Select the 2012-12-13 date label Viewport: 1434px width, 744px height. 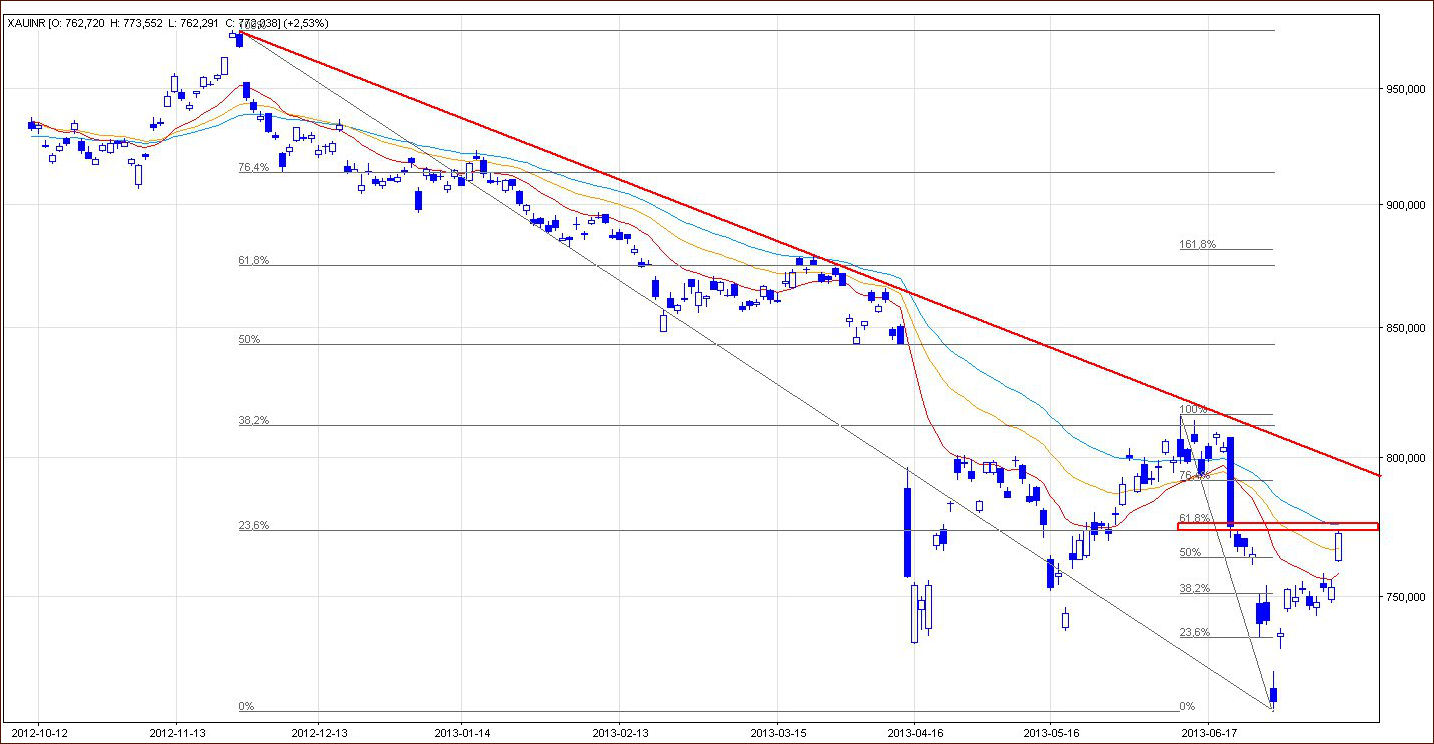pos(318,732)
